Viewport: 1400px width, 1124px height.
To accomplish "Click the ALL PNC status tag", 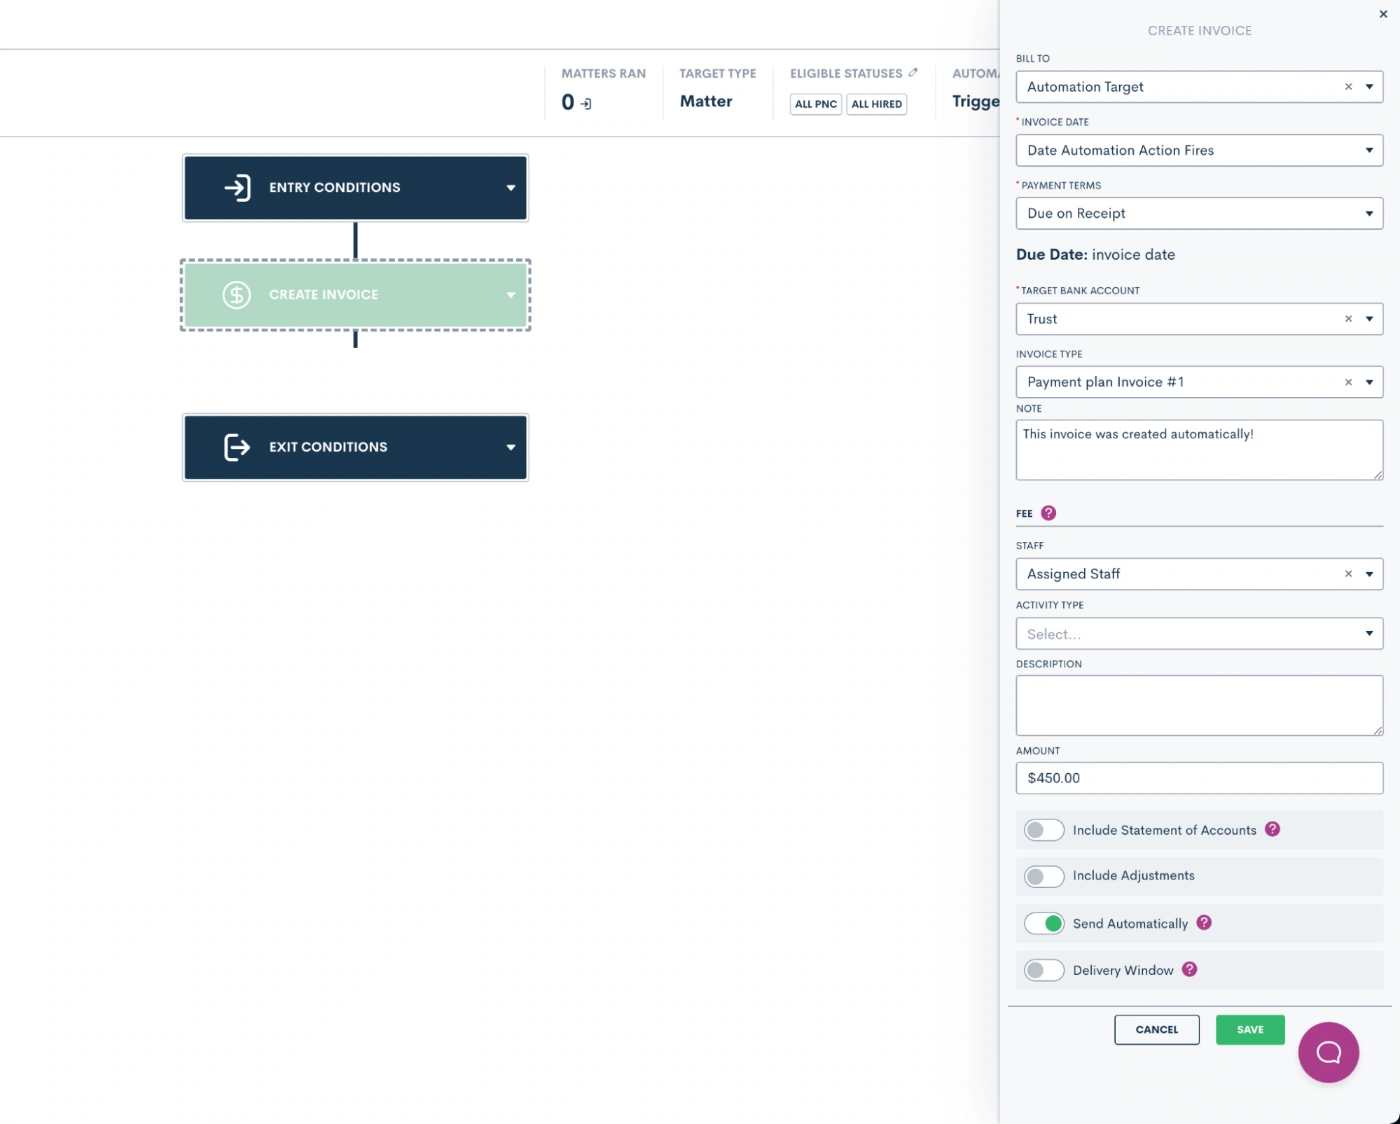I will (x=816, y=104).
